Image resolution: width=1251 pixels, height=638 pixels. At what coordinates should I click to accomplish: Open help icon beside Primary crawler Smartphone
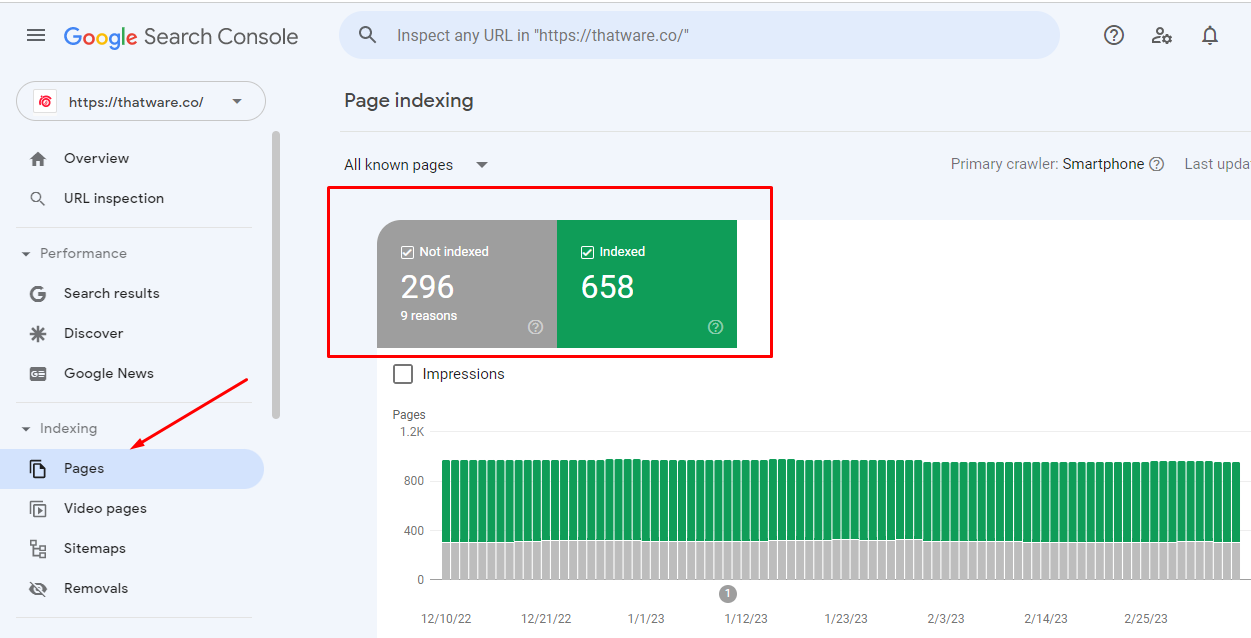[1157, 164]
